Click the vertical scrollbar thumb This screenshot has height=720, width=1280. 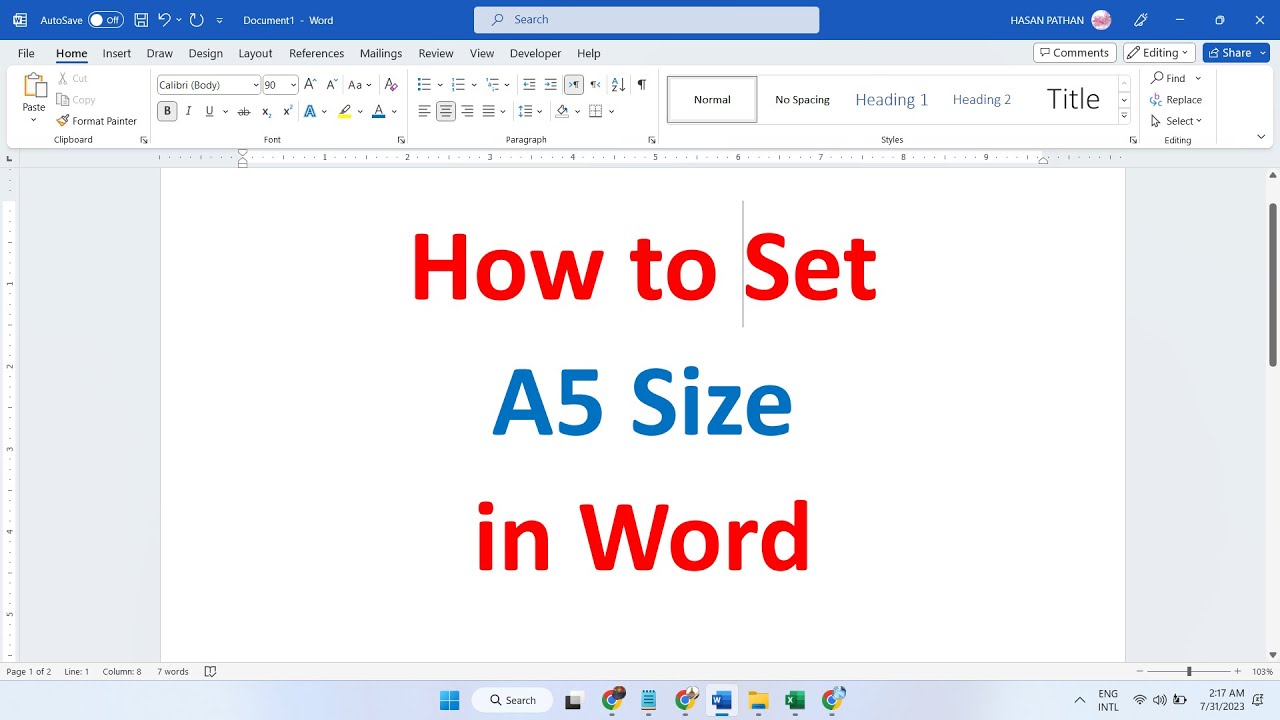(x=1273, y=285)
